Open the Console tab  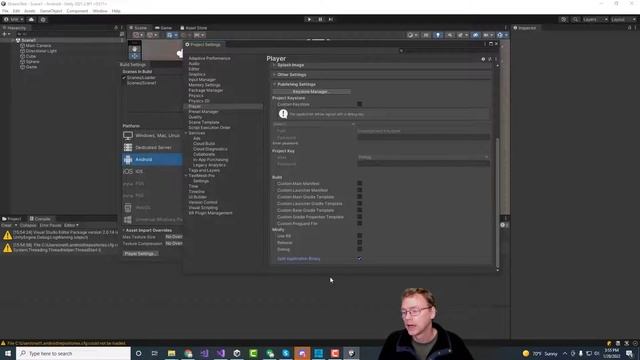point(40,219)
